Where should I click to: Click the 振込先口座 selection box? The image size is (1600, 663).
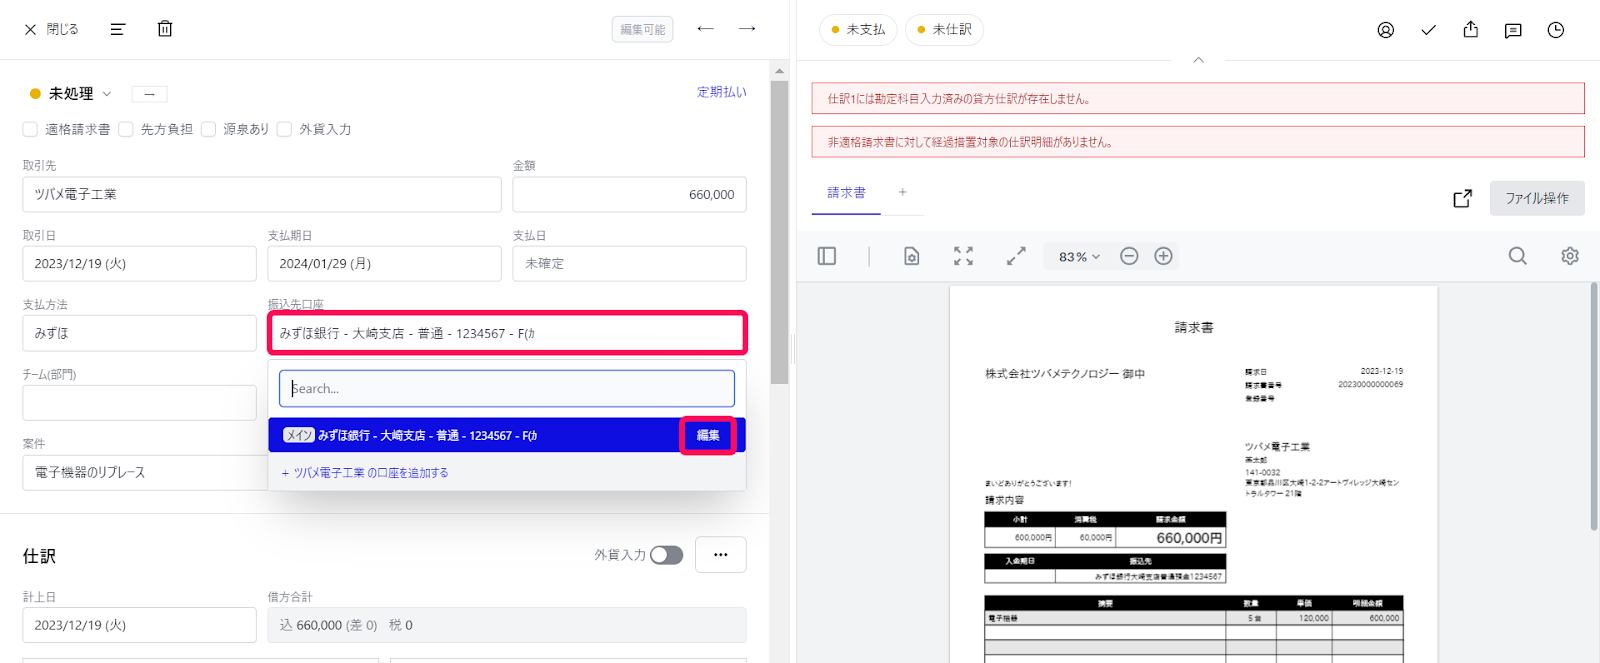507,333
